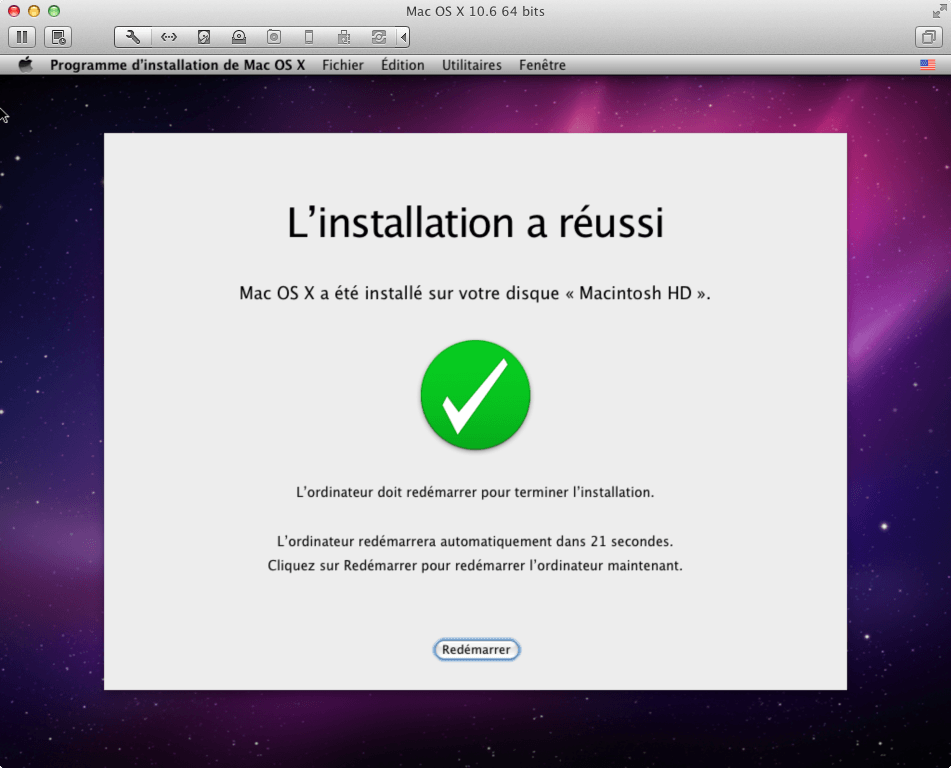Close the VM window with red button
Image resolution: width=951 pixels, height=768 pixels.
coord(14,11)
